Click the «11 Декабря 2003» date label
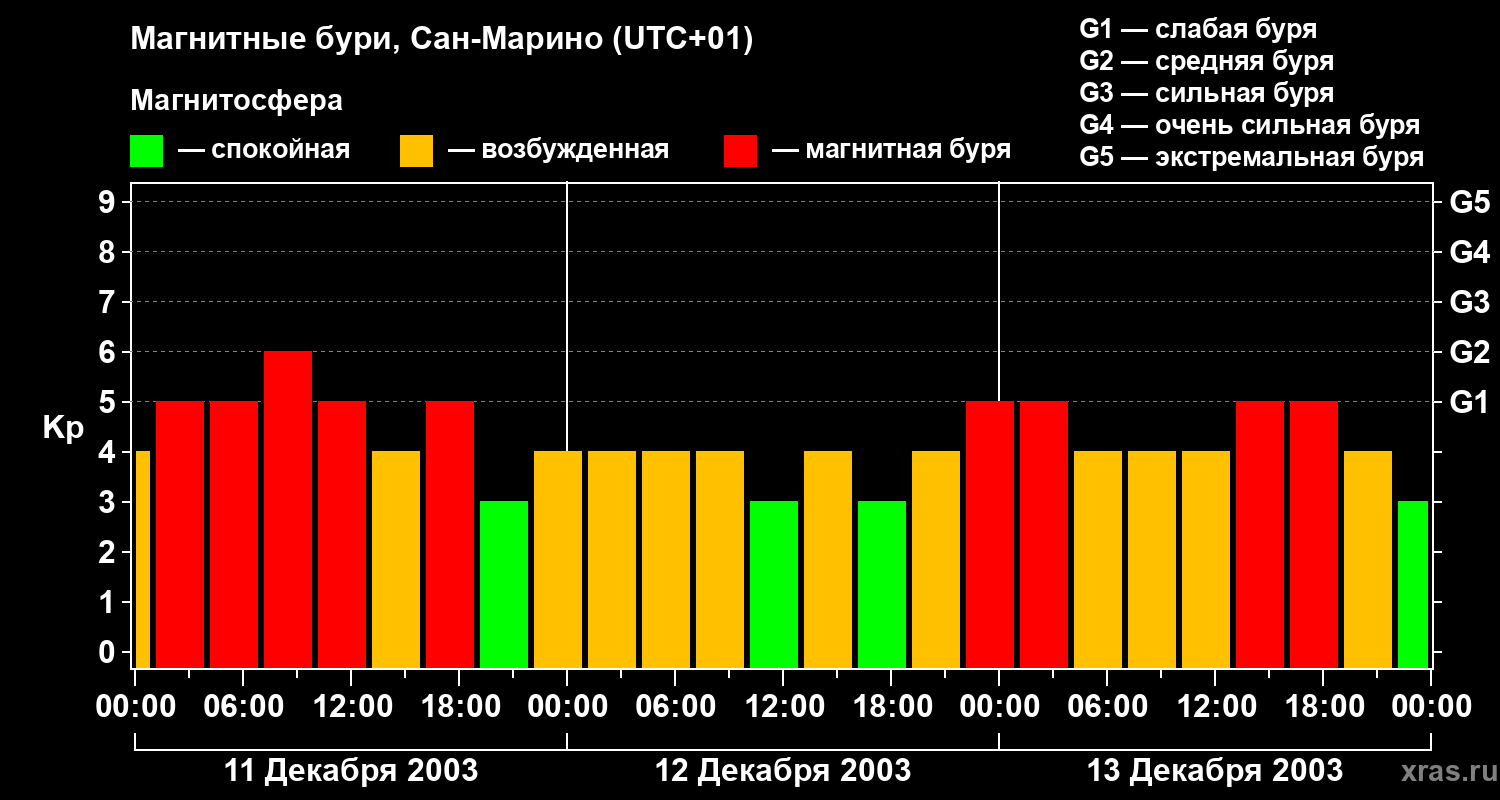Image resolution: width=1500 pixels, height=800 pixels. tap(351, 771)
